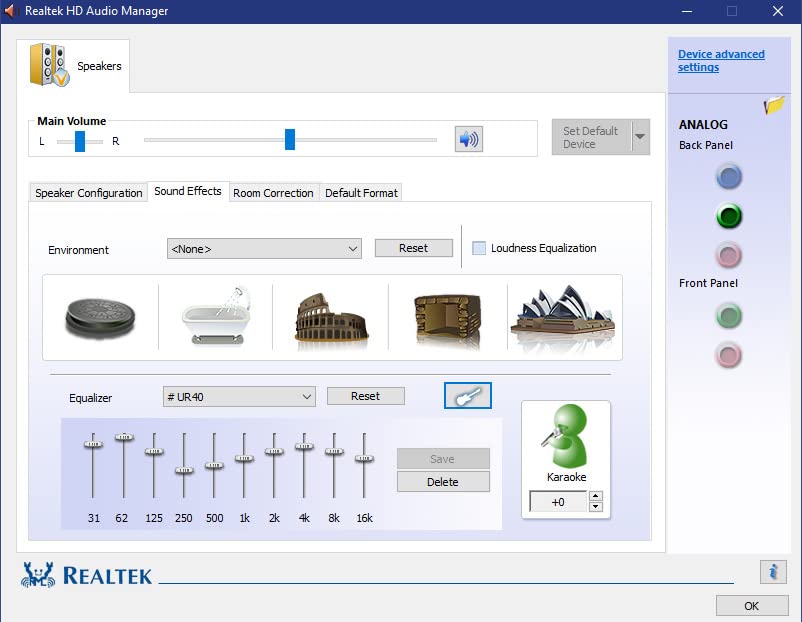Select the Speakers device tab

(73, 65)
